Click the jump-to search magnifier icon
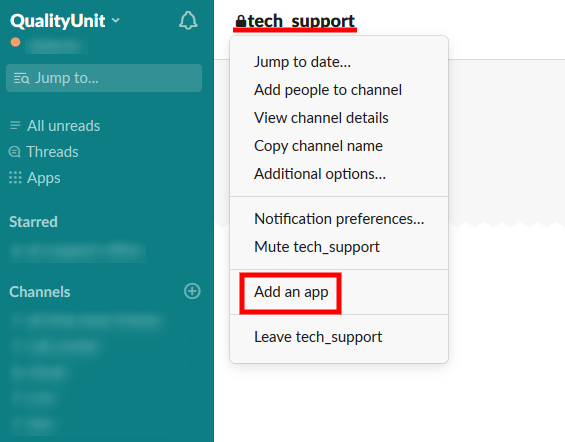The width and height of the screenshot is (565, 442). (x=21, y=78)
